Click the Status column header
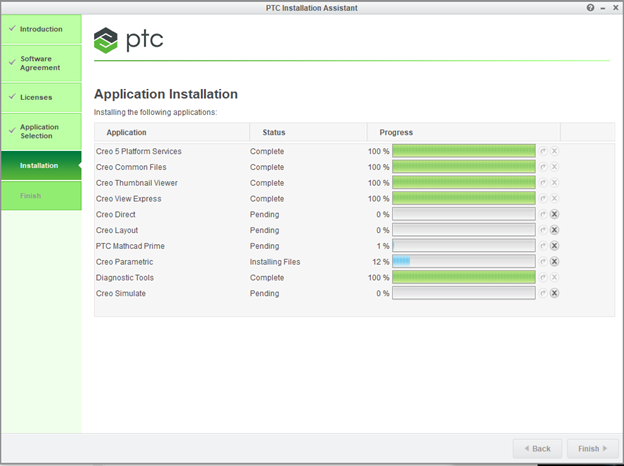This screenshot has width=624, height=466. point(308,132)
